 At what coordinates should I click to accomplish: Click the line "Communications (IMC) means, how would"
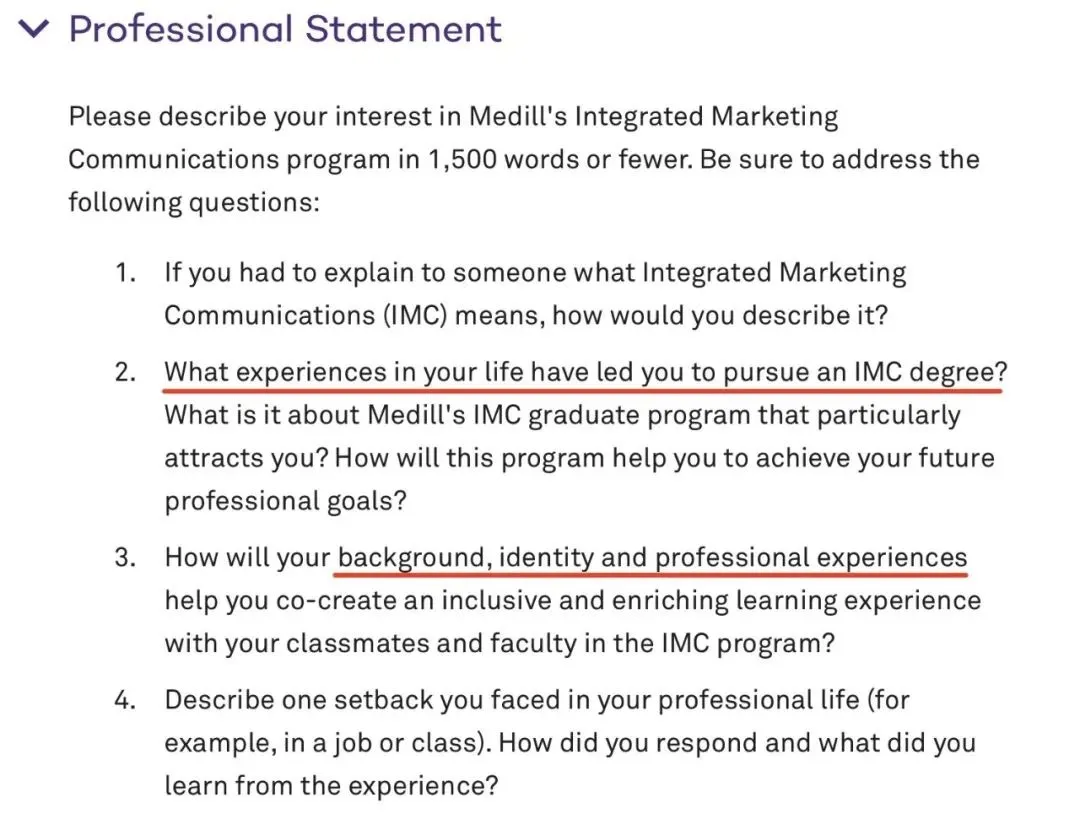coord(526,316)
